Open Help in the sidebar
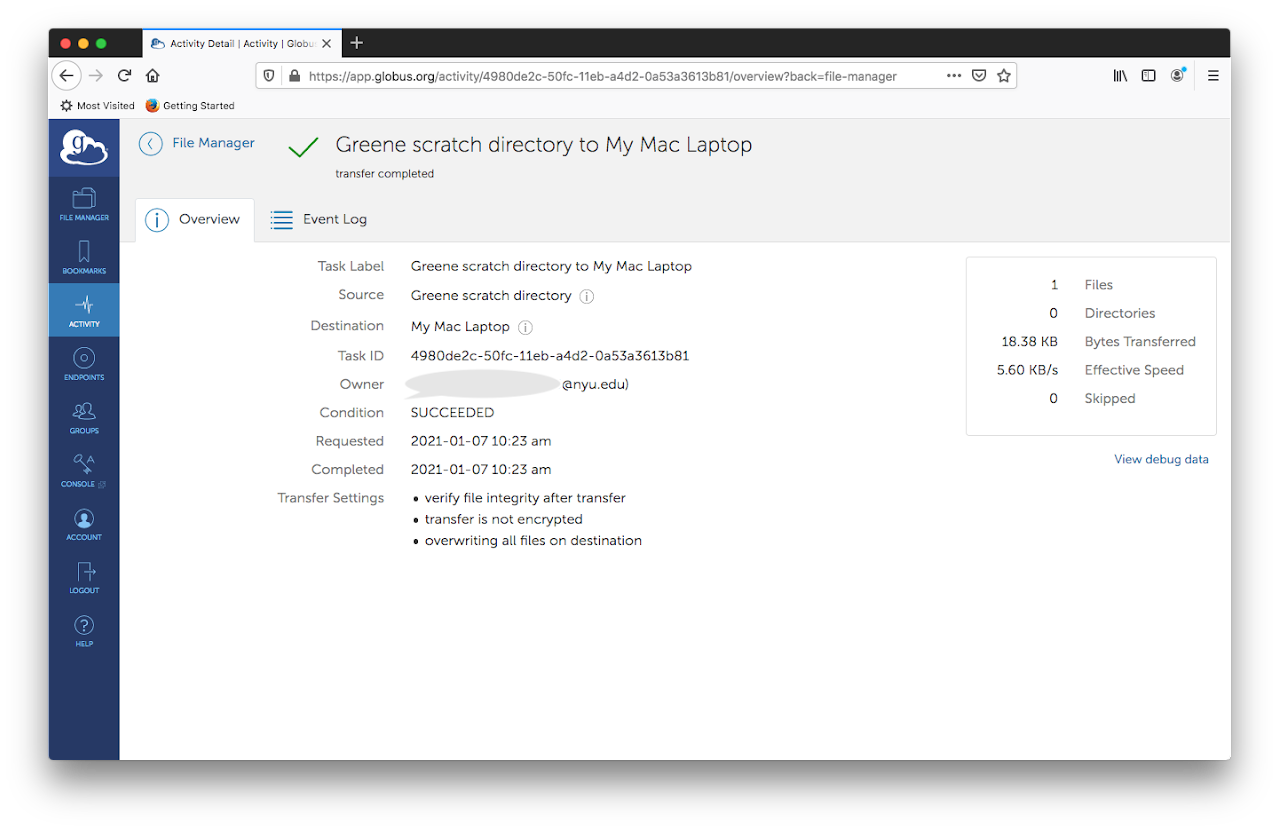This screenshot has width=1278, height=831. [x=84, y=630]
